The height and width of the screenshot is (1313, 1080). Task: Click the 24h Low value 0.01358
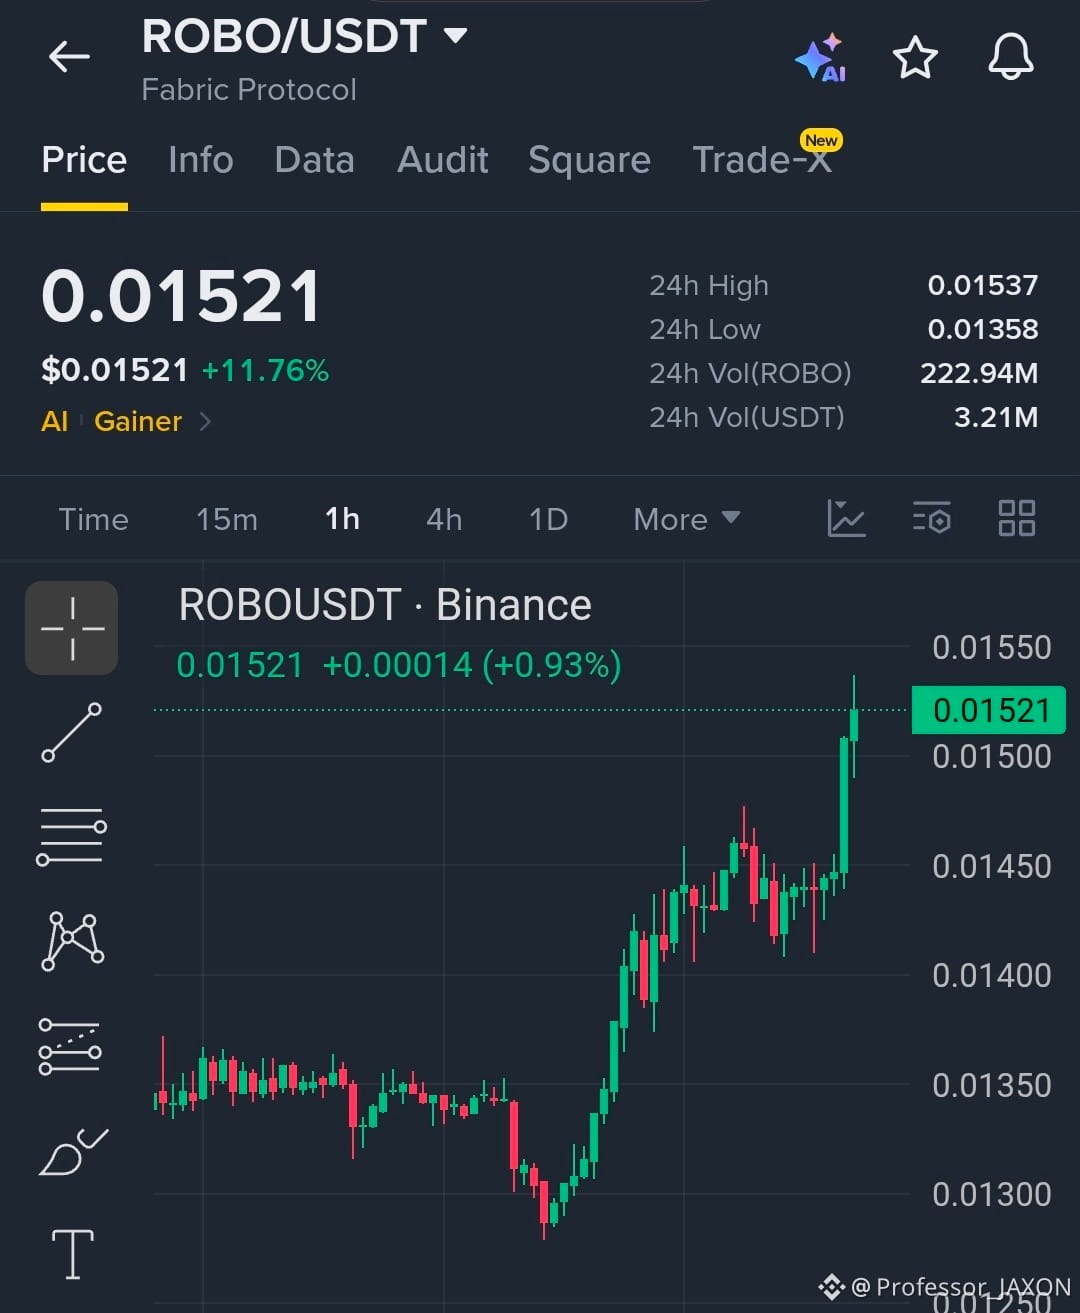coord(983,329)
